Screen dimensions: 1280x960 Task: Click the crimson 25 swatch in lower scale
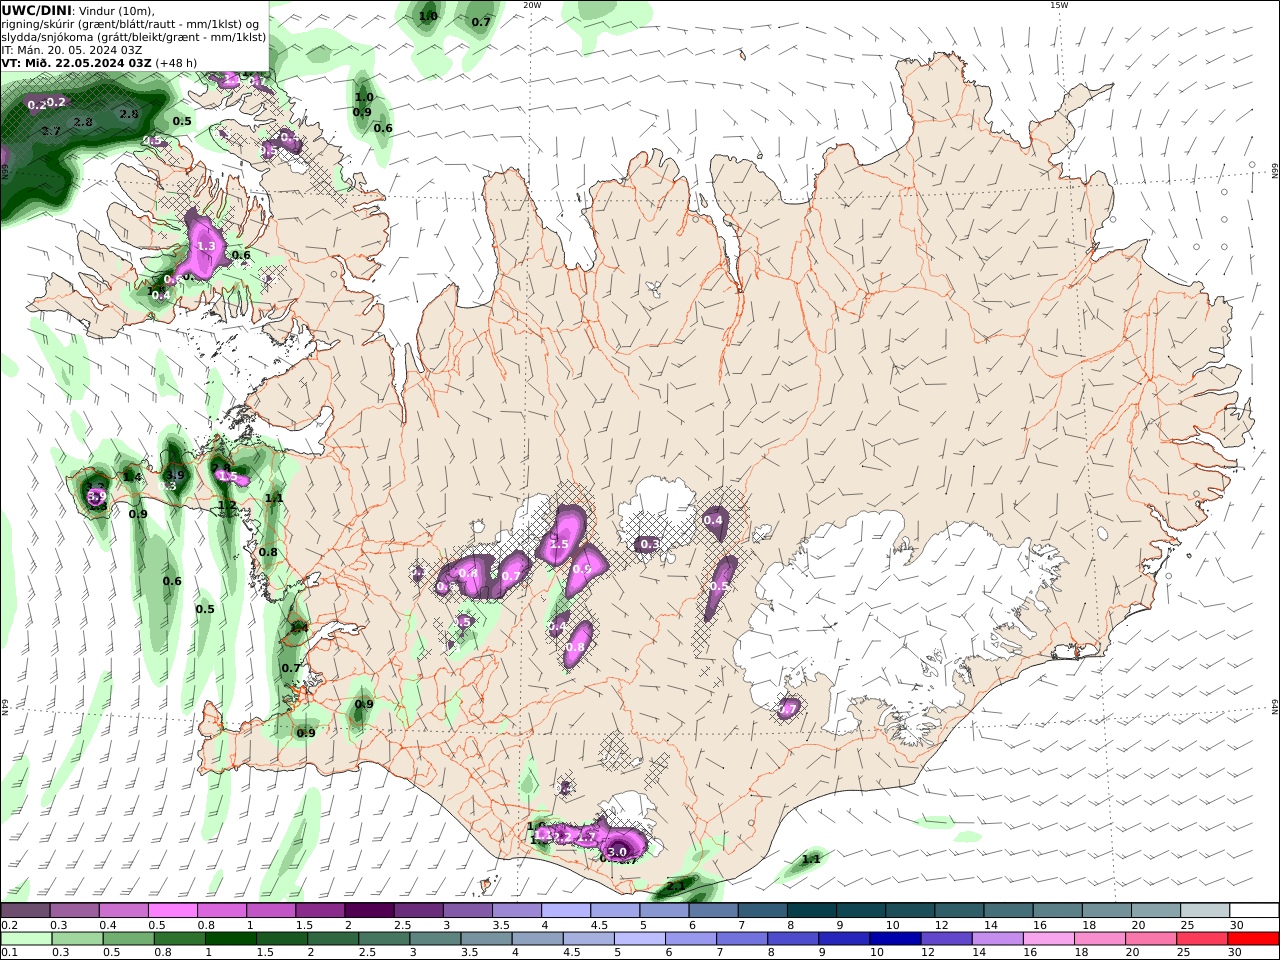point(1202,938)
